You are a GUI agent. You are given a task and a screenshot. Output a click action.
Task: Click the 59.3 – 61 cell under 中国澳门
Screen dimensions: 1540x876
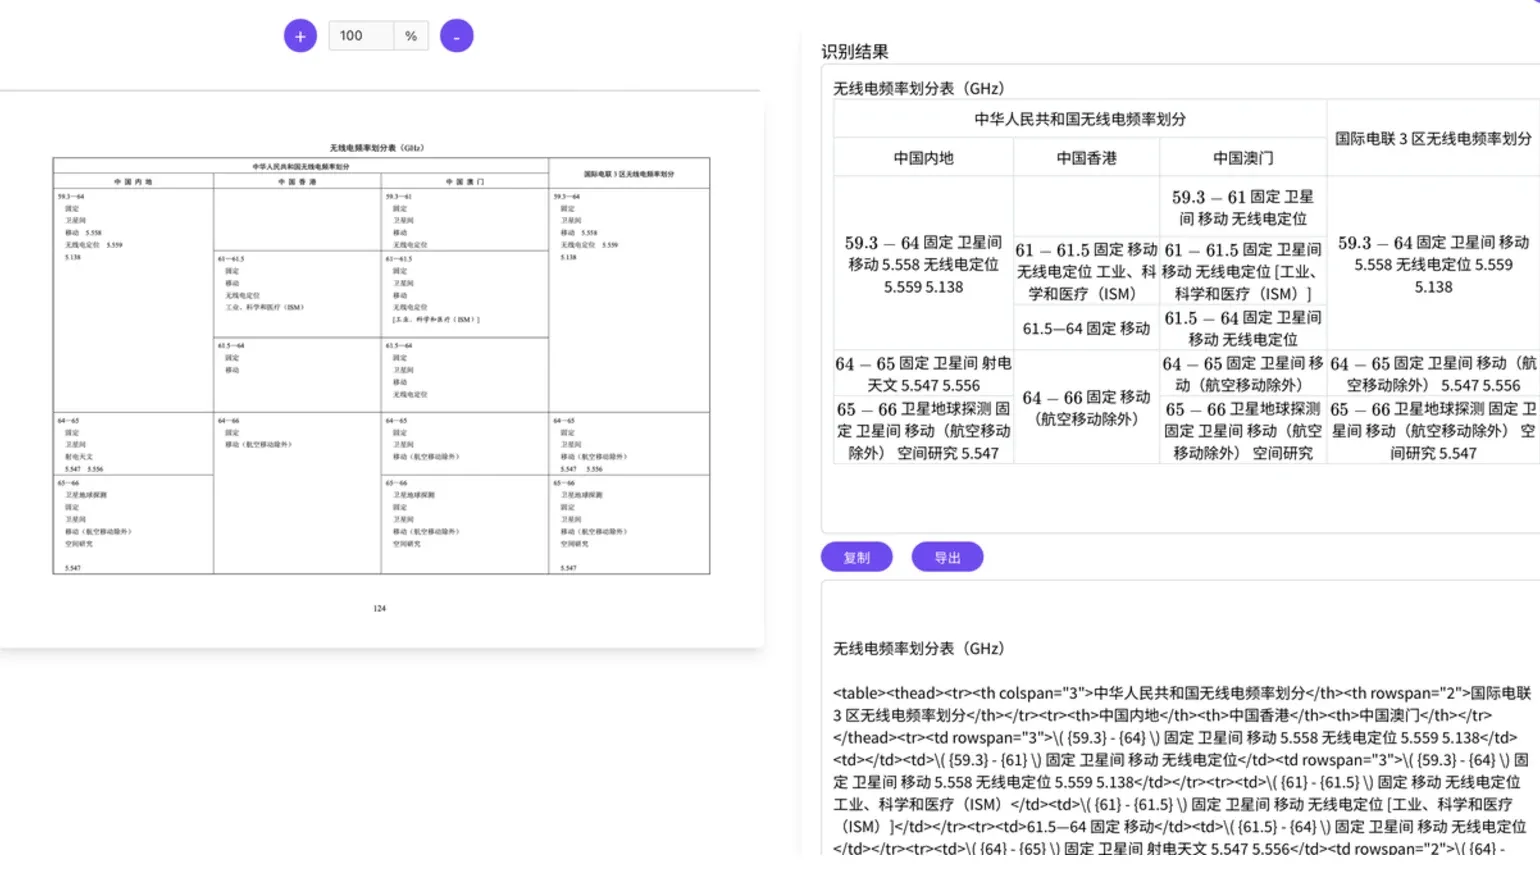tap(1242, 208)
